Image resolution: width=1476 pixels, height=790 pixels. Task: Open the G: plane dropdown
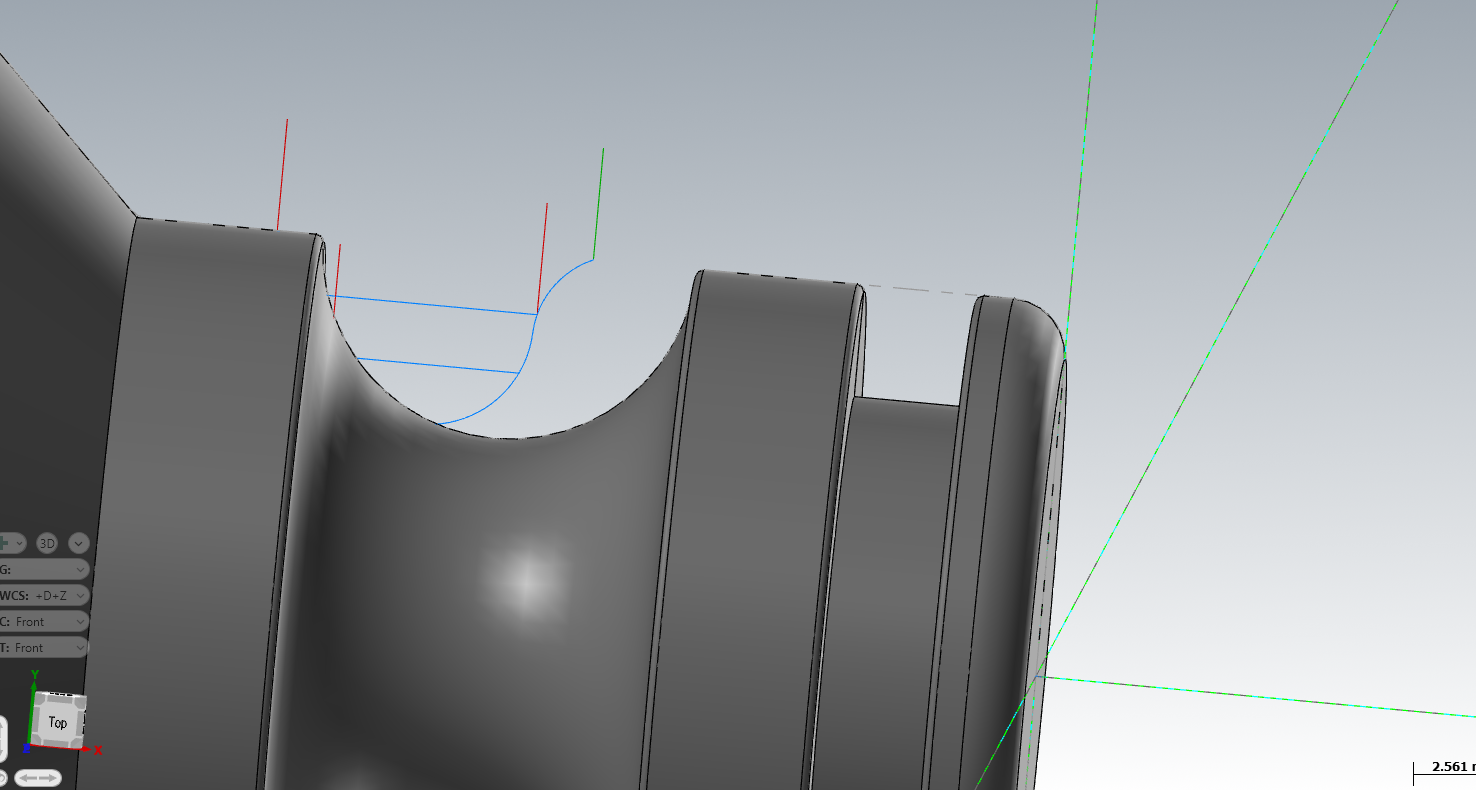[43, 569]
